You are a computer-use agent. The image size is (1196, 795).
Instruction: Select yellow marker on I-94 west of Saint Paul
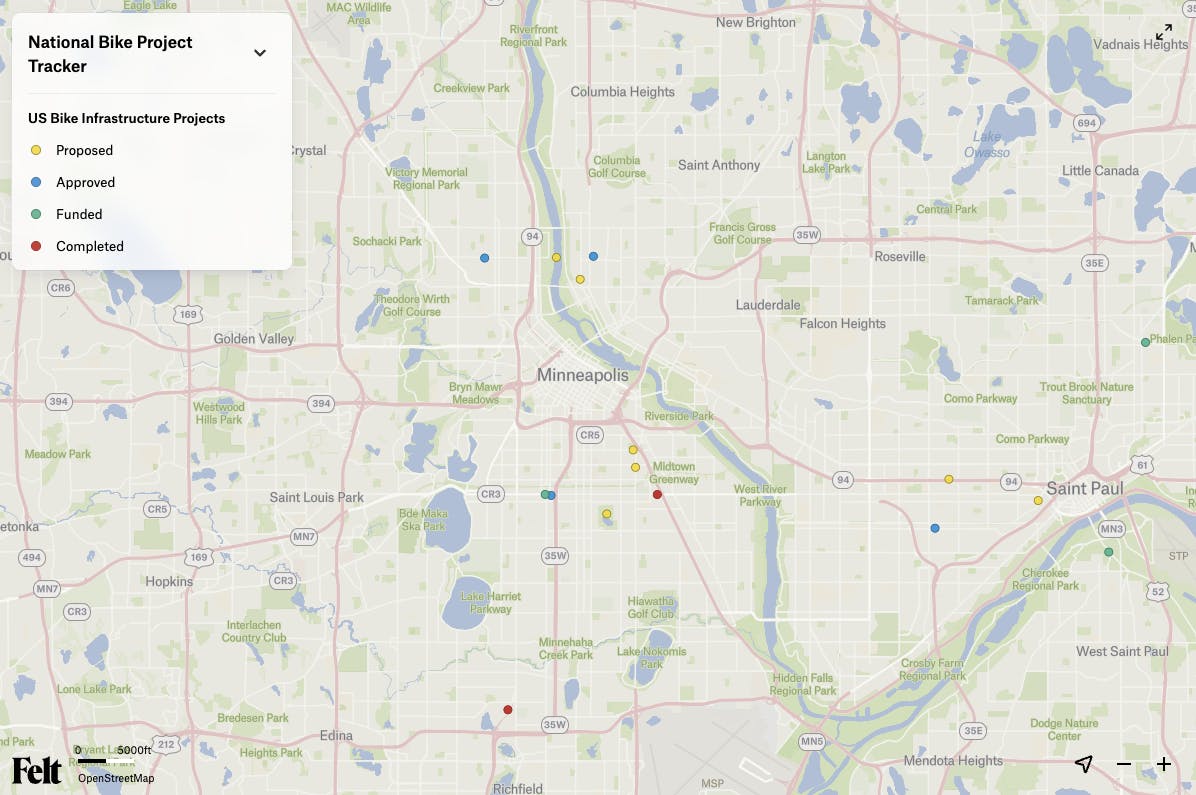click(x=949, y=479)
